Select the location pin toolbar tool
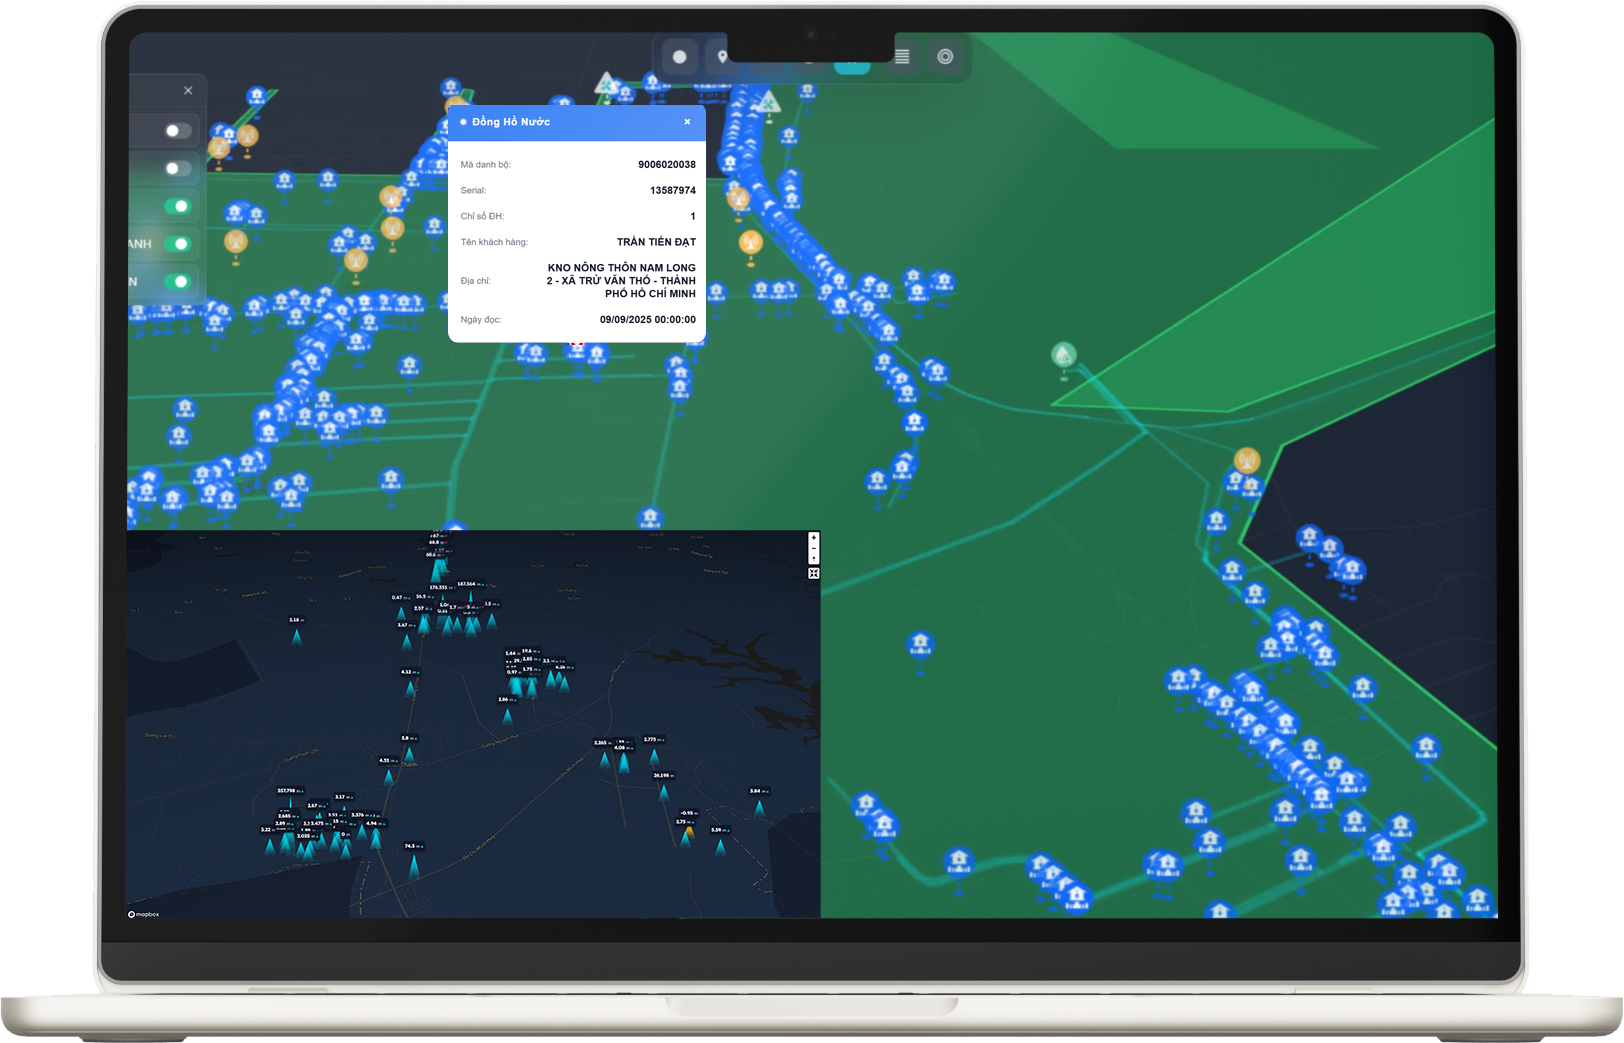The height and width of the screenshot is (1043, 1624). 722,57
